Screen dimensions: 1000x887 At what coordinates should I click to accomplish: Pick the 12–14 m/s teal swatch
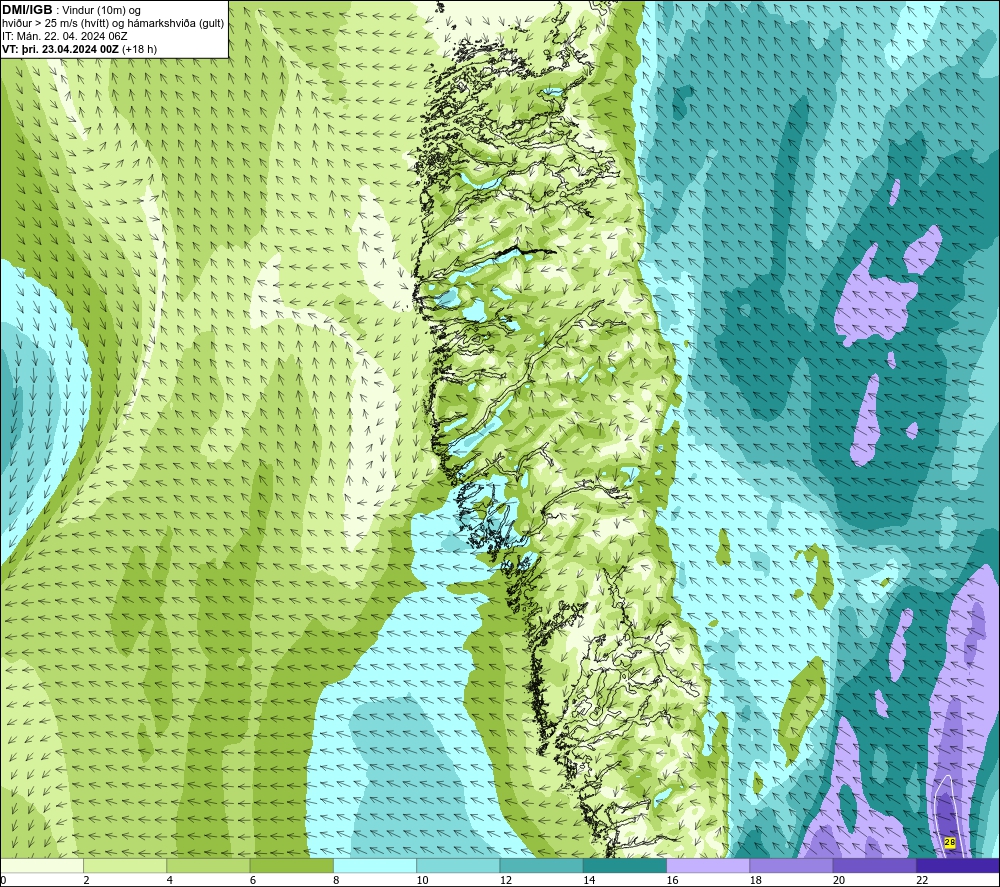click(x=541, y=866)
